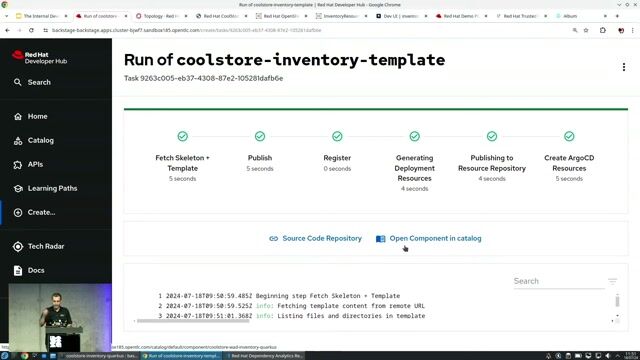
Task: Open the Chrome three-dot menu
Action: [x=633, y=30]
